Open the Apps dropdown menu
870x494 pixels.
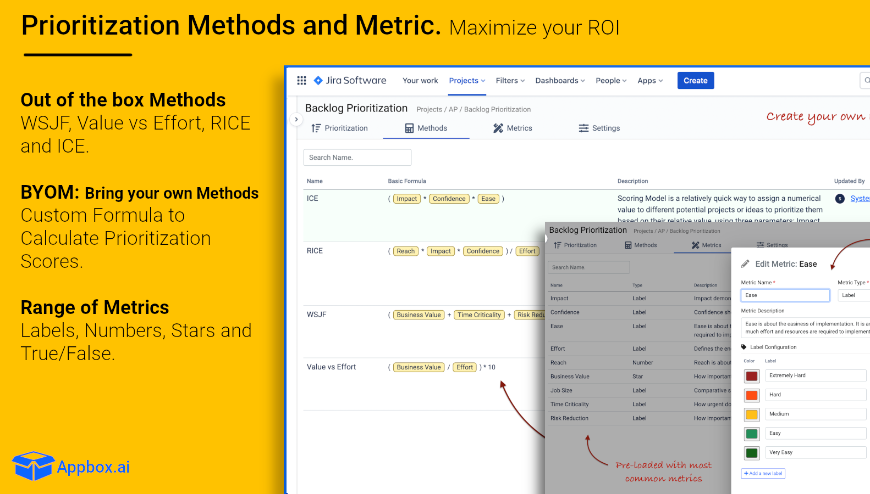pyautogui.click(x=650, y=80)
